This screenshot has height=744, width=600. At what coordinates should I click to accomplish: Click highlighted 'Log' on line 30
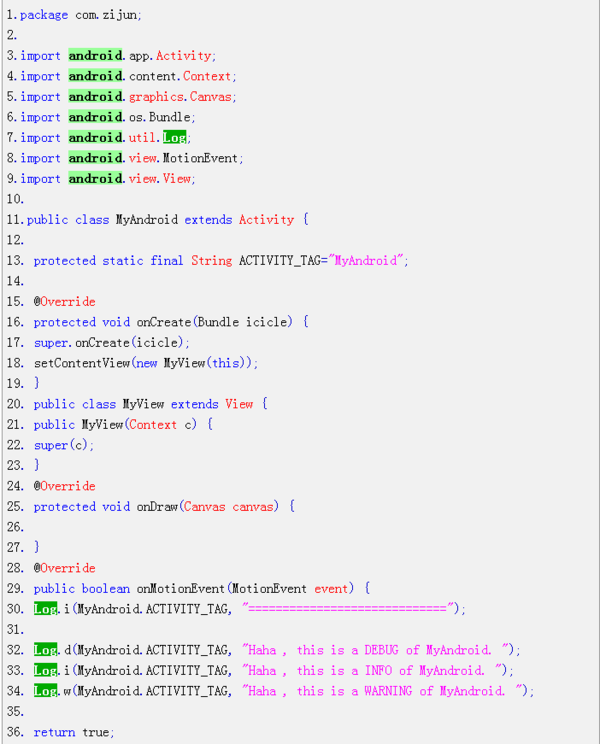tap(46, 609)
